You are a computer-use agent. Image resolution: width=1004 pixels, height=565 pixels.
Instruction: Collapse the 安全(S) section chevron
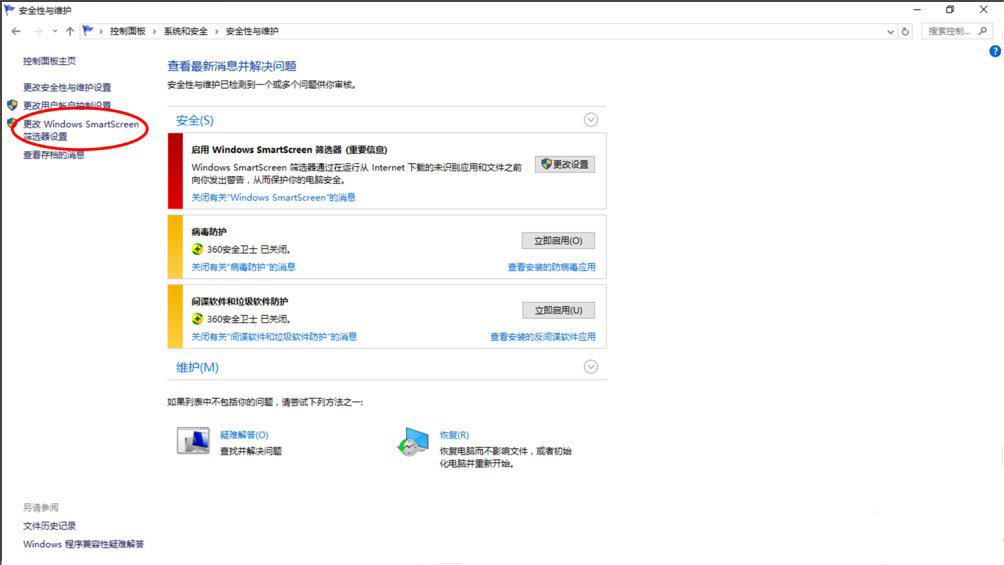[x=590, y=120]
